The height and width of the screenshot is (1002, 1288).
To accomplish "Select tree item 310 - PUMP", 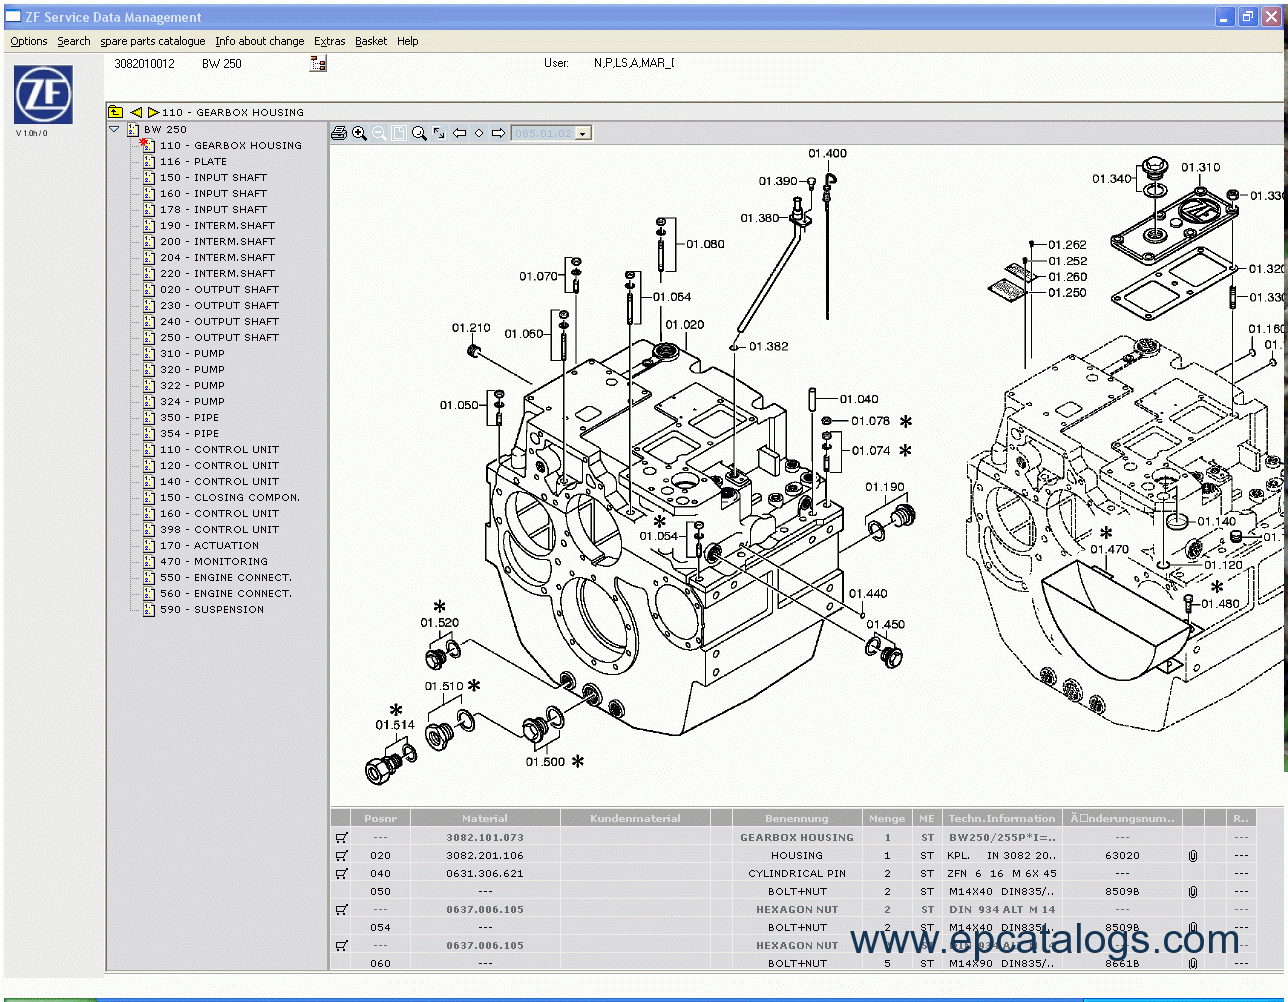I will tap(192, 353).
